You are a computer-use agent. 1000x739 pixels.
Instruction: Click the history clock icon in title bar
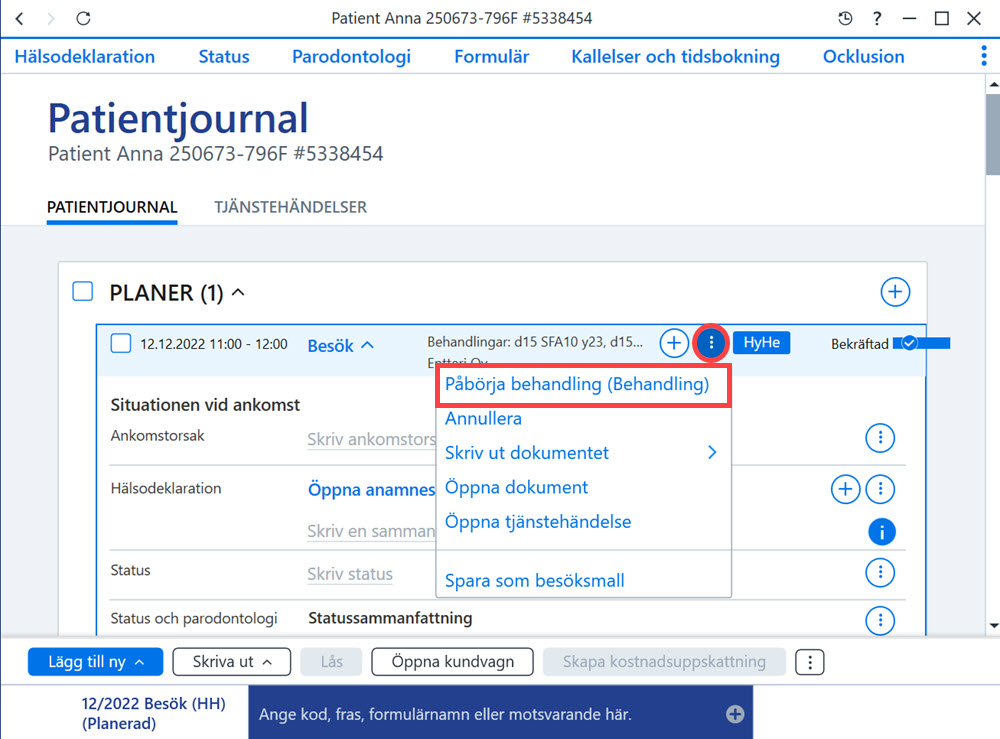tap(844, 18)
